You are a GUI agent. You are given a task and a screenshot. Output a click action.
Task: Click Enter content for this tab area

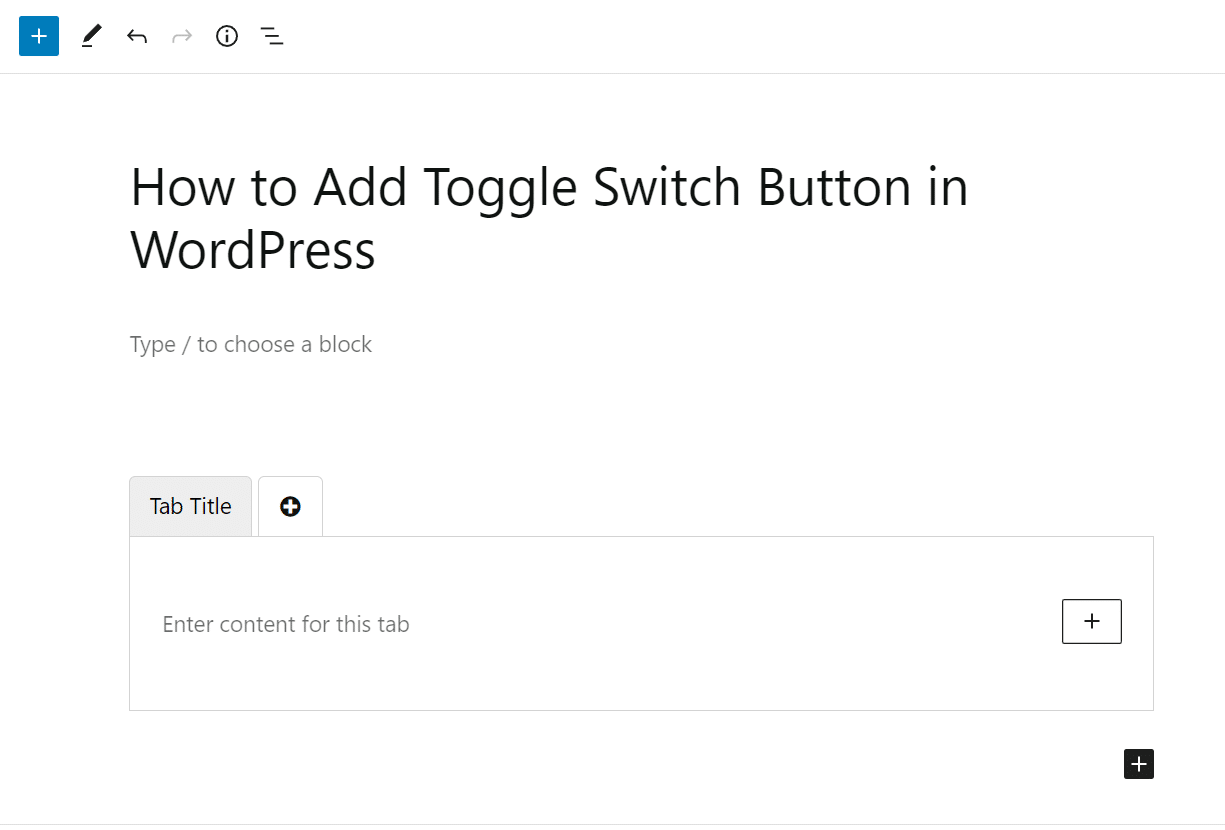286,623
